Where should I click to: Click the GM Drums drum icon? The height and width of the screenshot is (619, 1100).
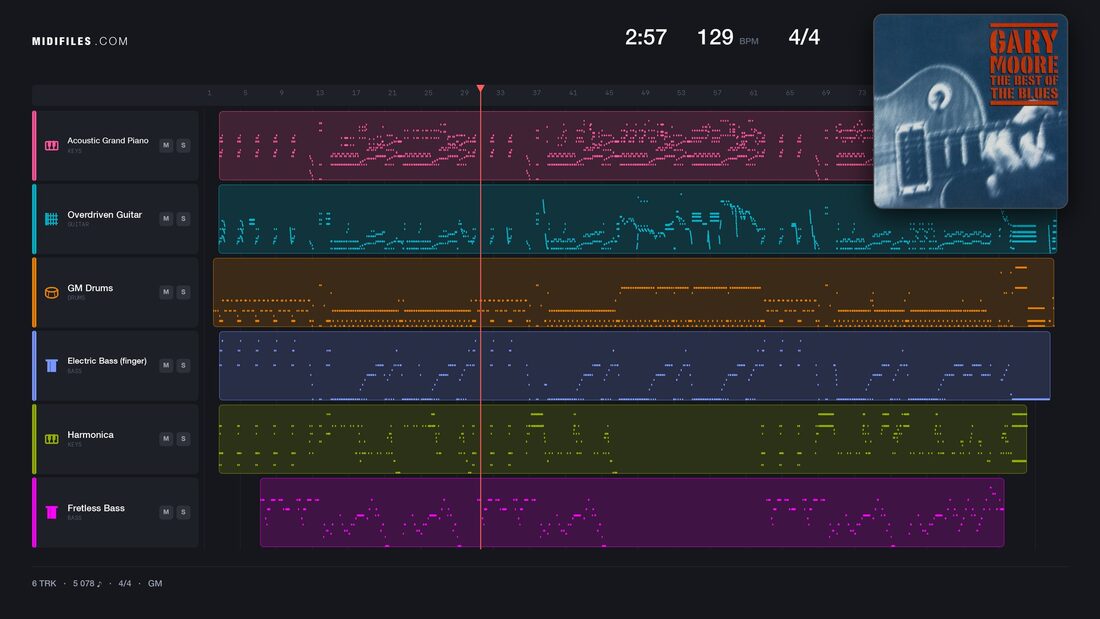point(52,293)
